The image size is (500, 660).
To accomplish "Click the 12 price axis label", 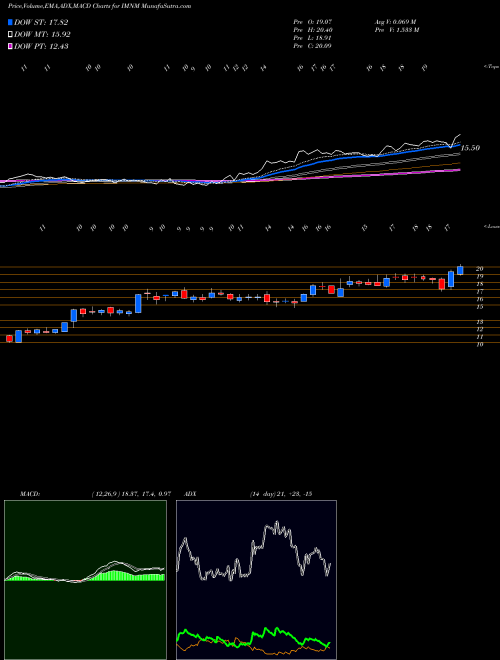I will pos(479,329).
